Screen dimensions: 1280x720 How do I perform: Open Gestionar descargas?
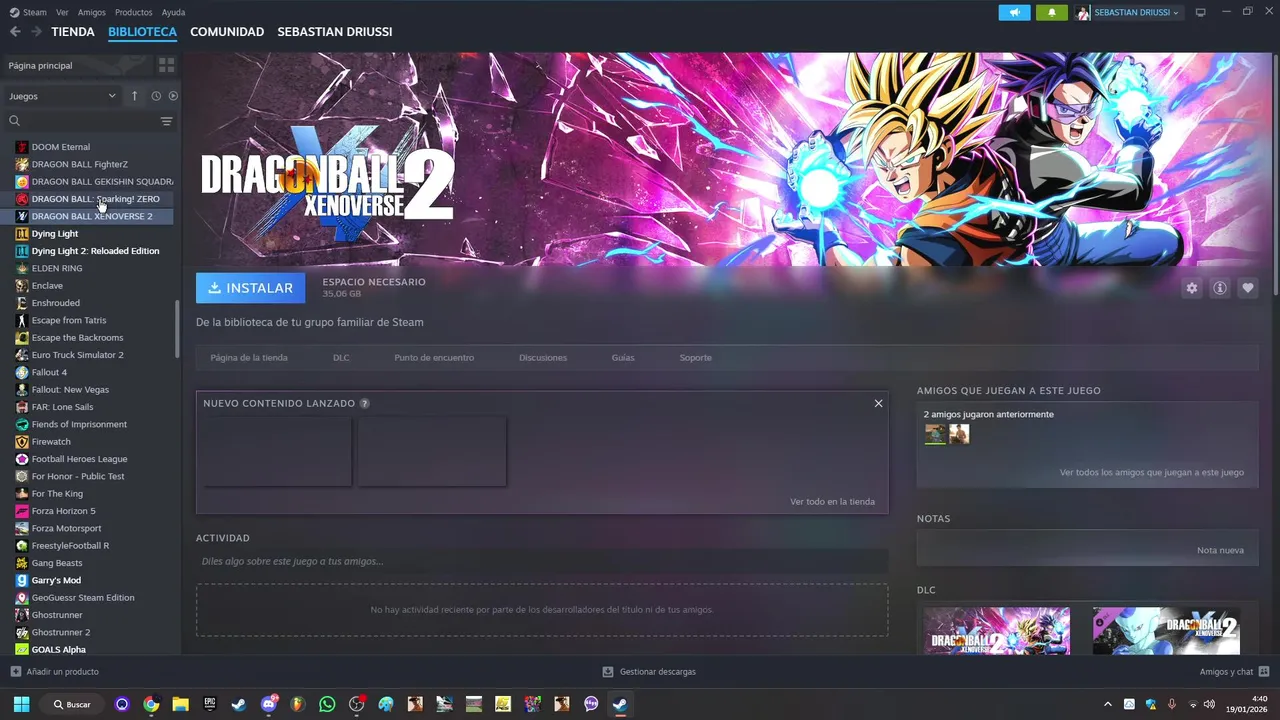(x=649, y=672)
